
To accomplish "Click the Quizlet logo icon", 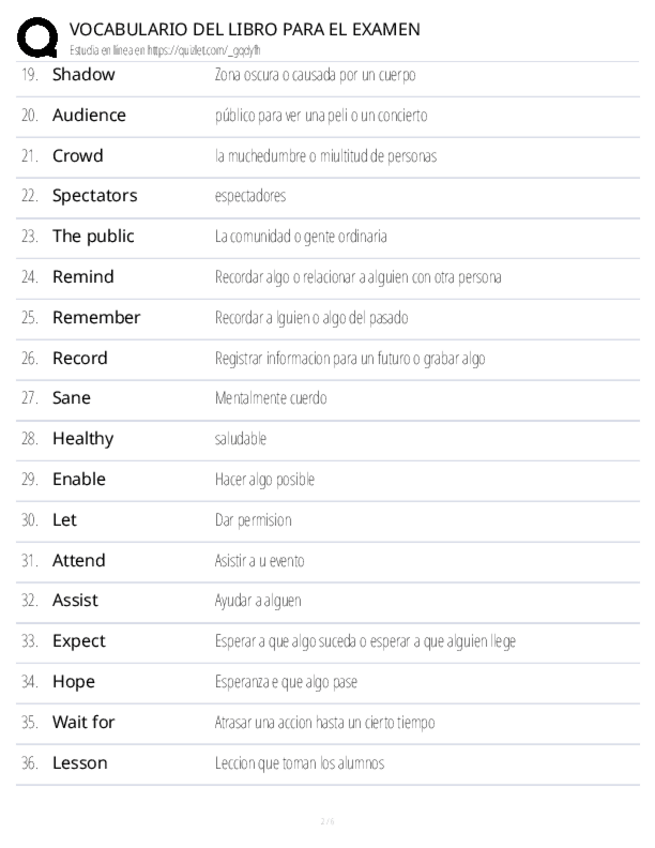I will (x=38, y=40).
